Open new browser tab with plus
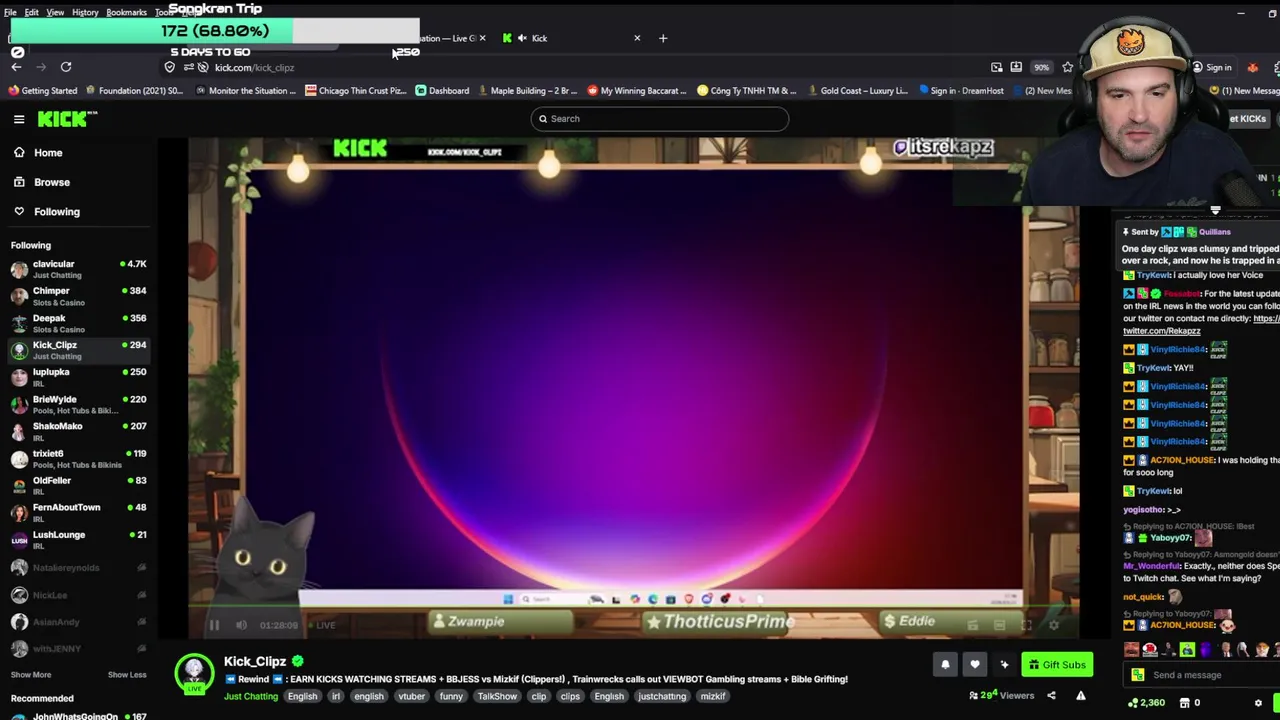Image resolution: width=1280 pixels, height=720 pixels. click(x=663, y=38)
